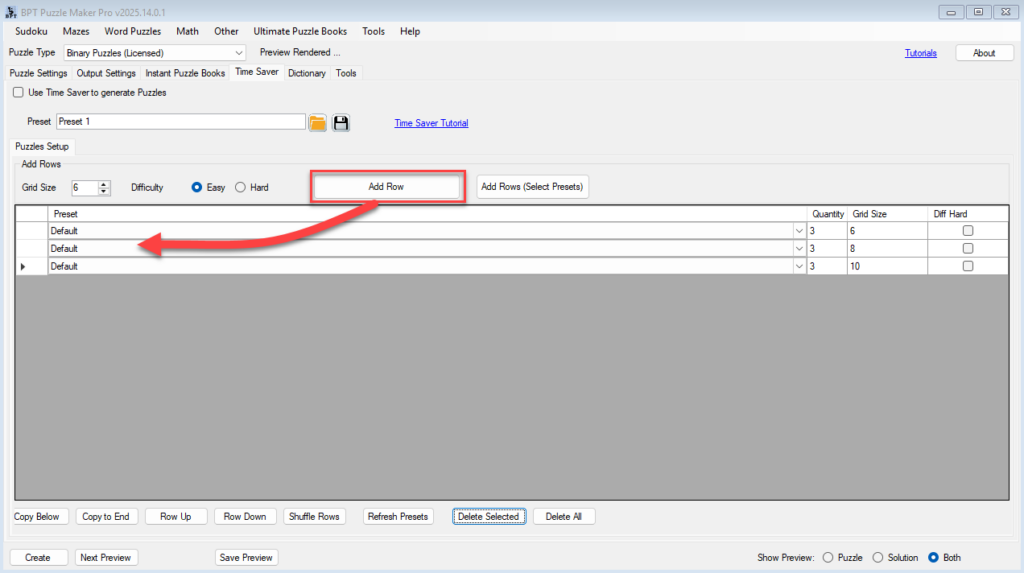Viewport: 1024px width, 573px height.
Task: Click inside the Preset name input field
Action: [180, 121]
